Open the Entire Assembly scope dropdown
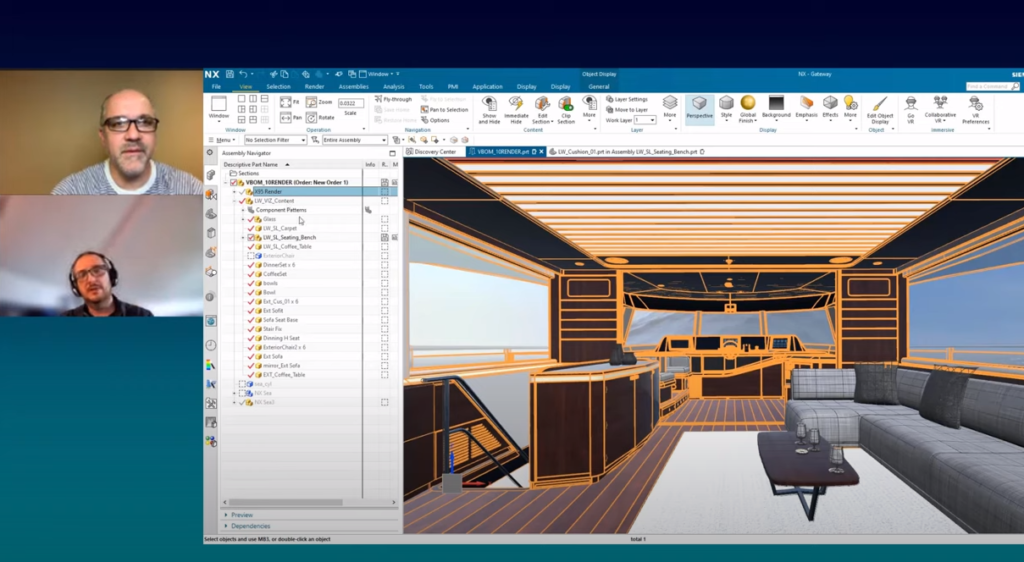 [x=354, y=140]
